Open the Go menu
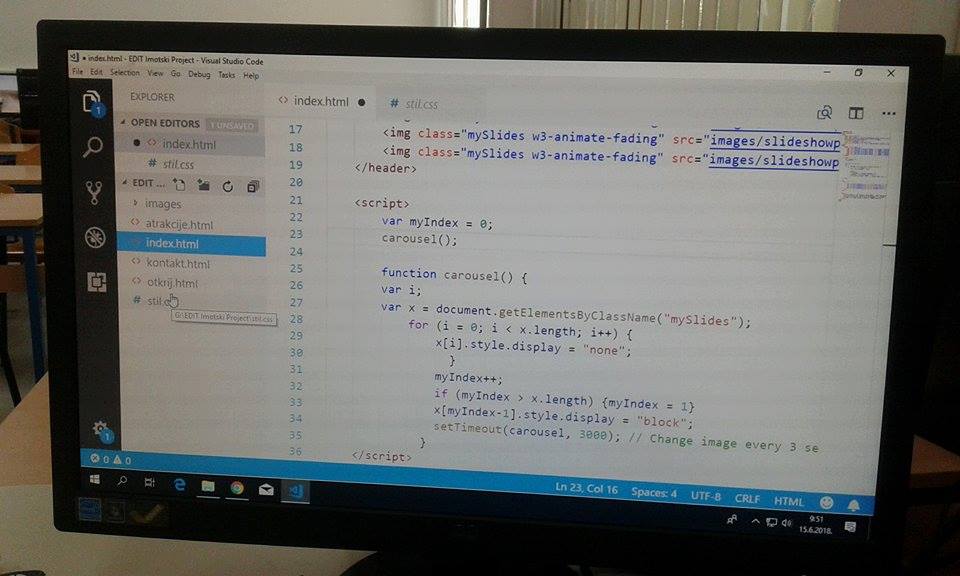Screen dimensions: 960x576 coord(176,73)
